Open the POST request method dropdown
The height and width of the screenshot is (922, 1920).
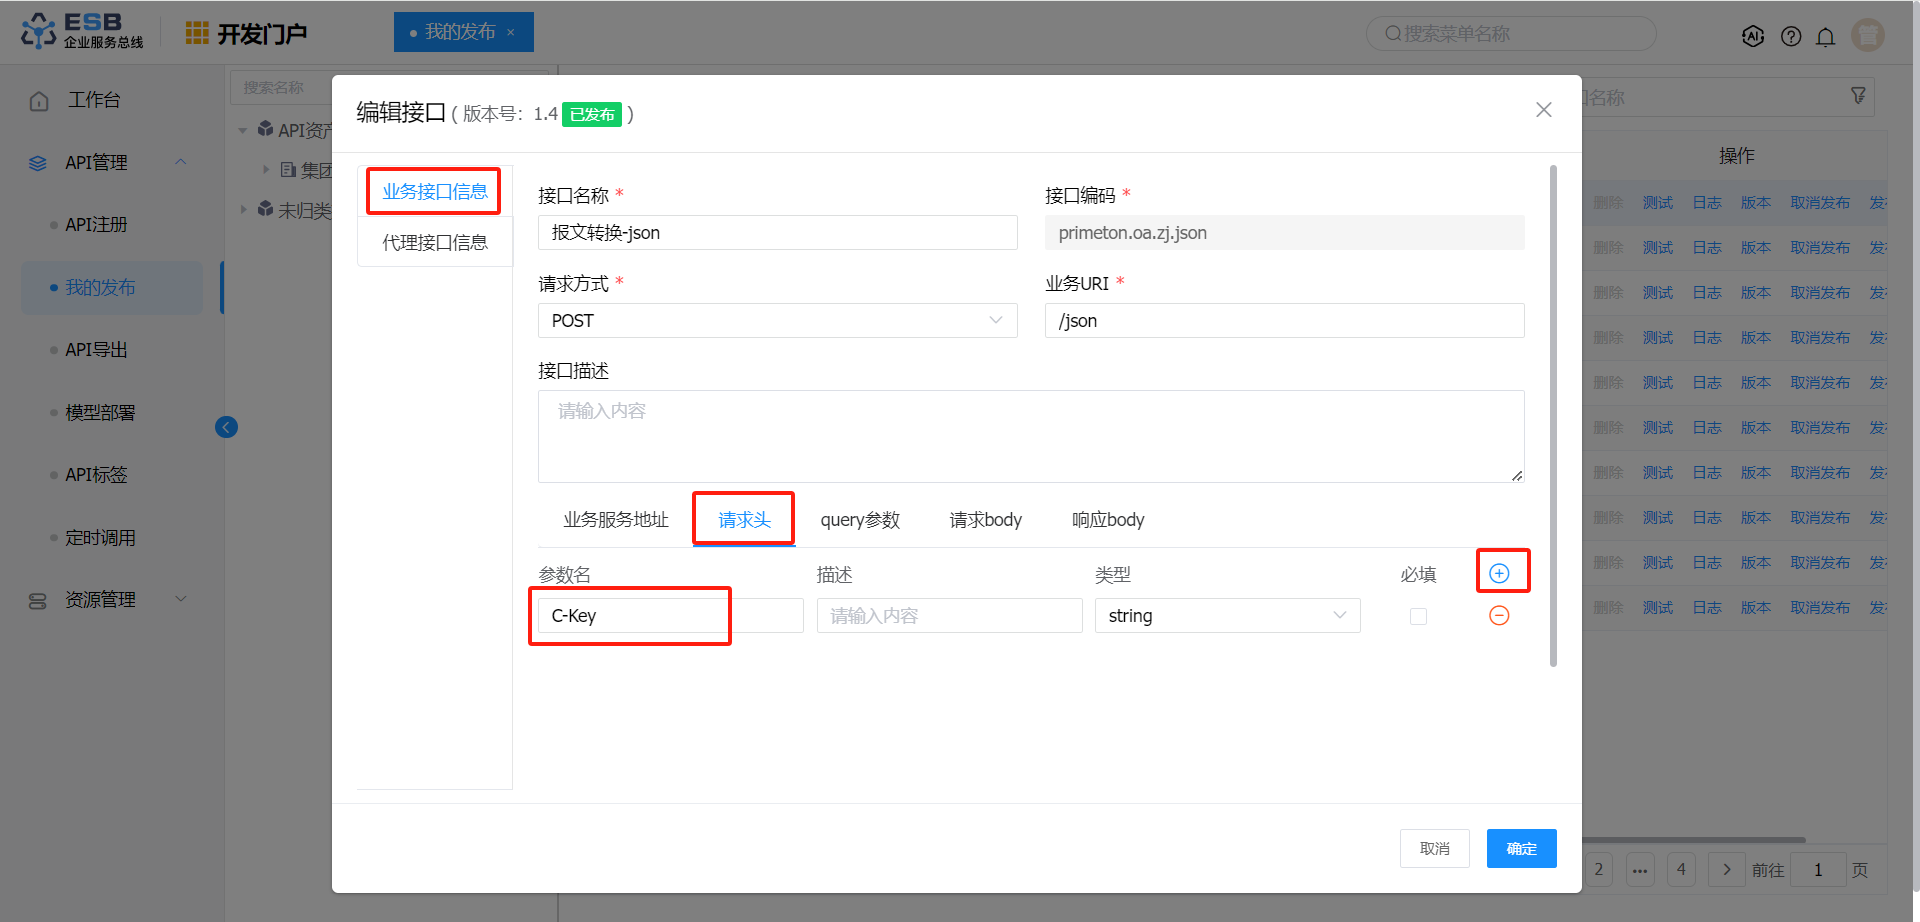point(777,321)
